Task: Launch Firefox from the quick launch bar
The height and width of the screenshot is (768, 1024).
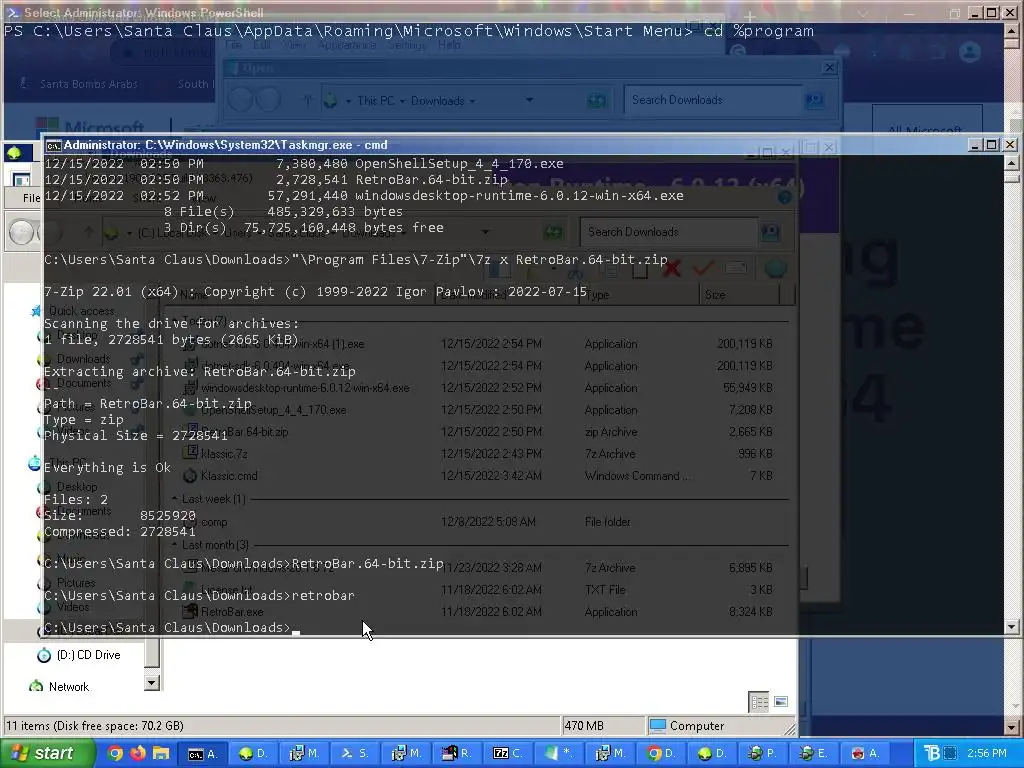Action: [x=138, y=753]
